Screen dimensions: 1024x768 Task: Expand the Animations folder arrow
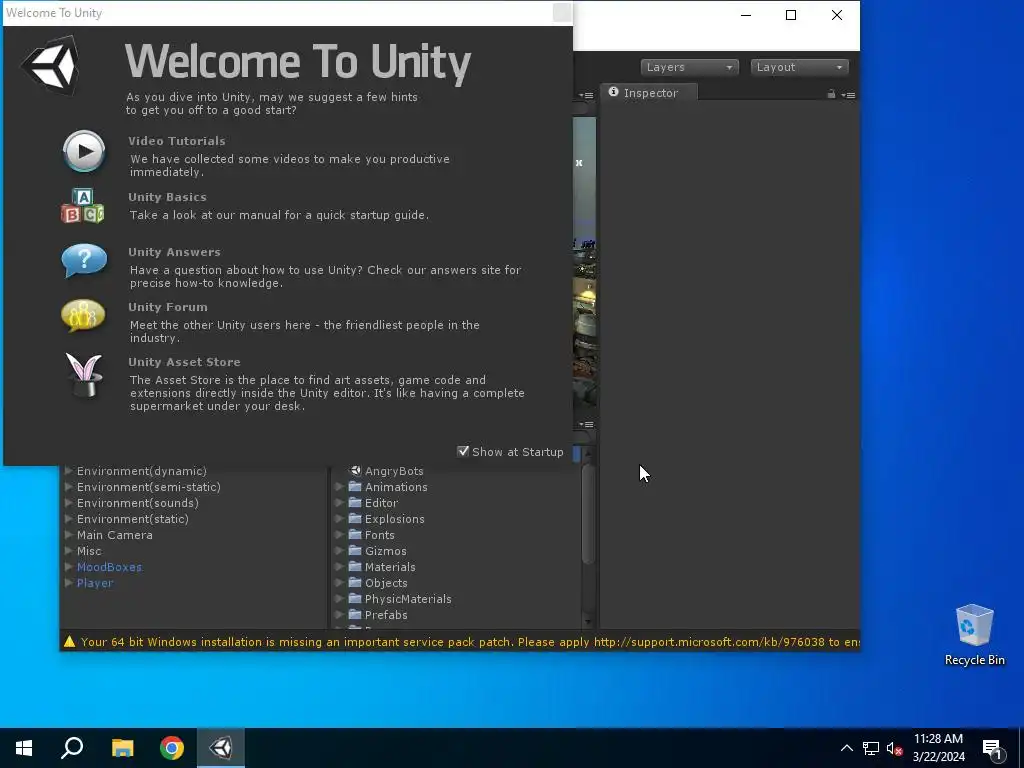click(340, 487)
